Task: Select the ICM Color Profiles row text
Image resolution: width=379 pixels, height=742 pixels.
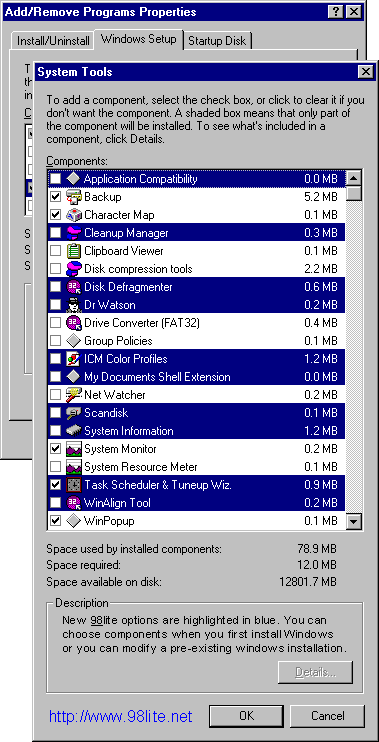Action: pyautogui.click(x=126, y=359)
